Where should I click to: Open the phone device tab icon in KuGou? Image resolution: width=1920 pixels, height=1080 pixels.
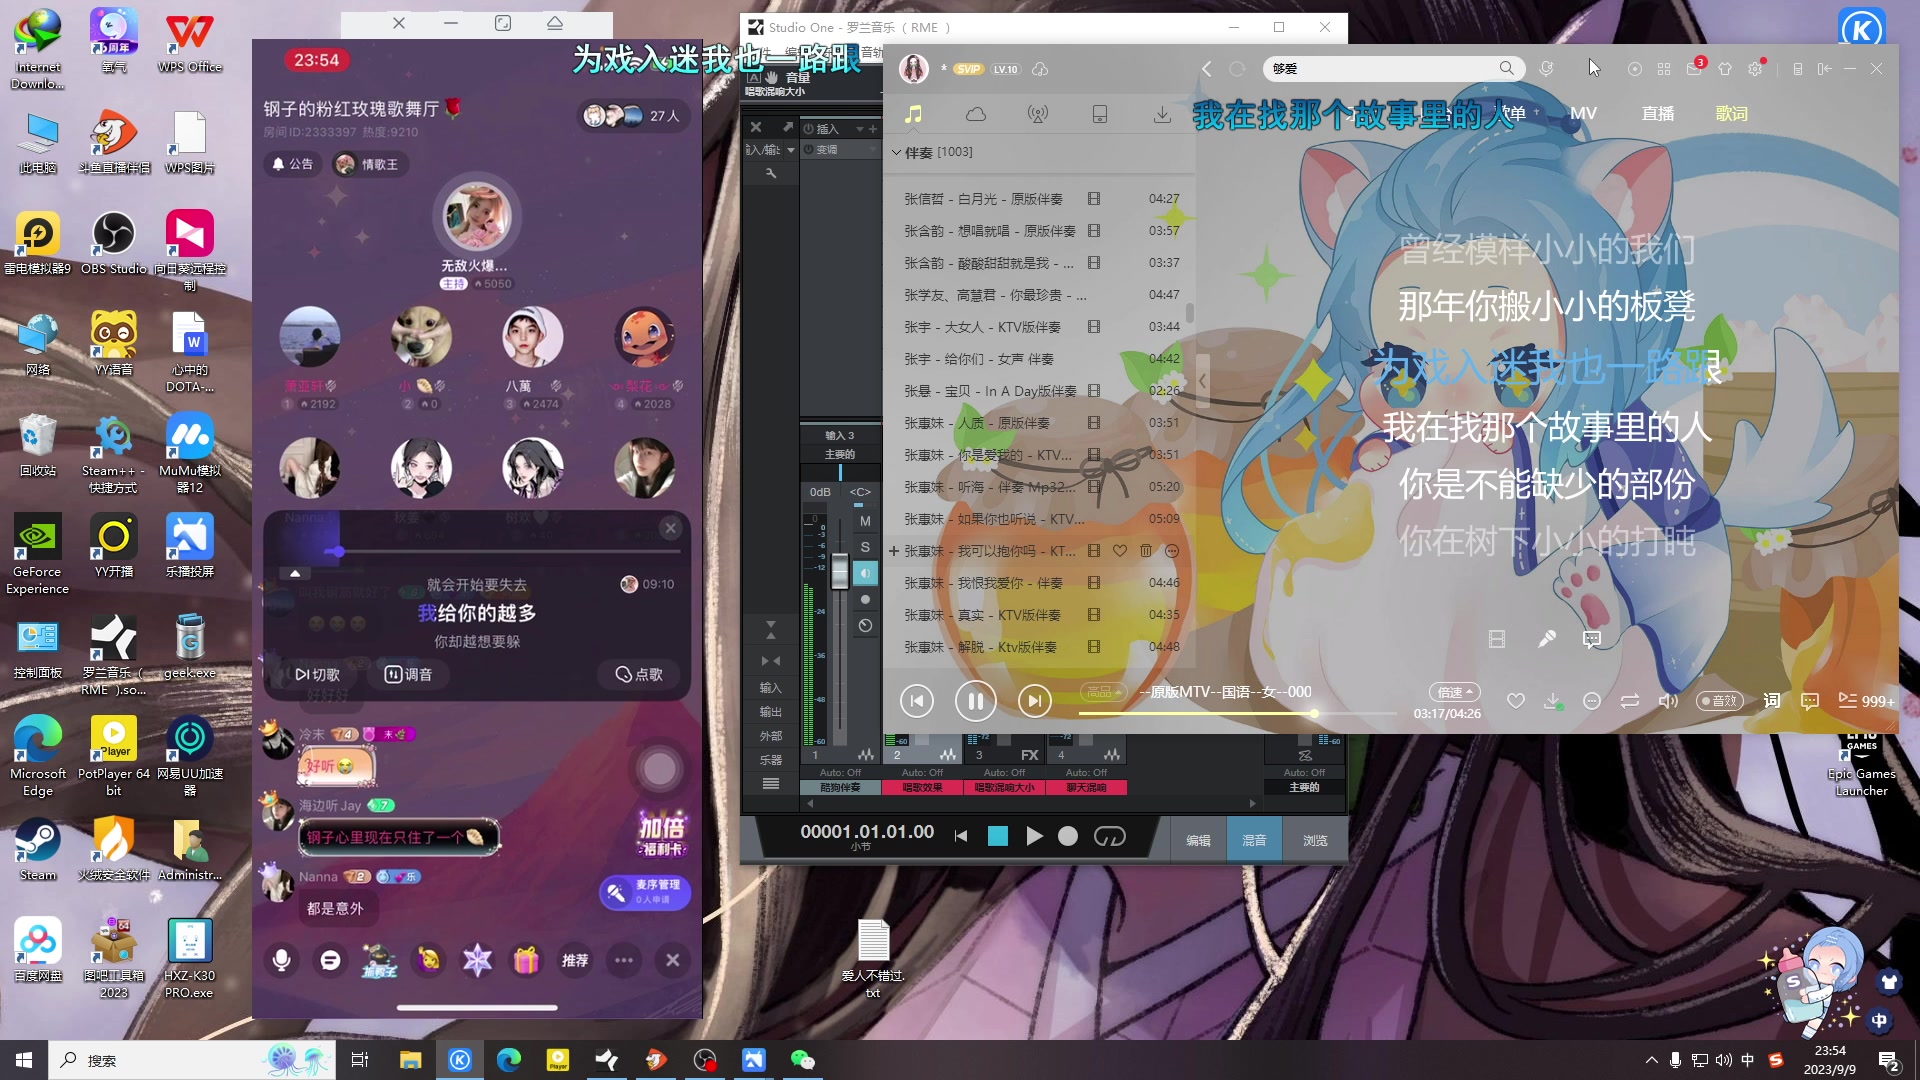click(1100, 114)
